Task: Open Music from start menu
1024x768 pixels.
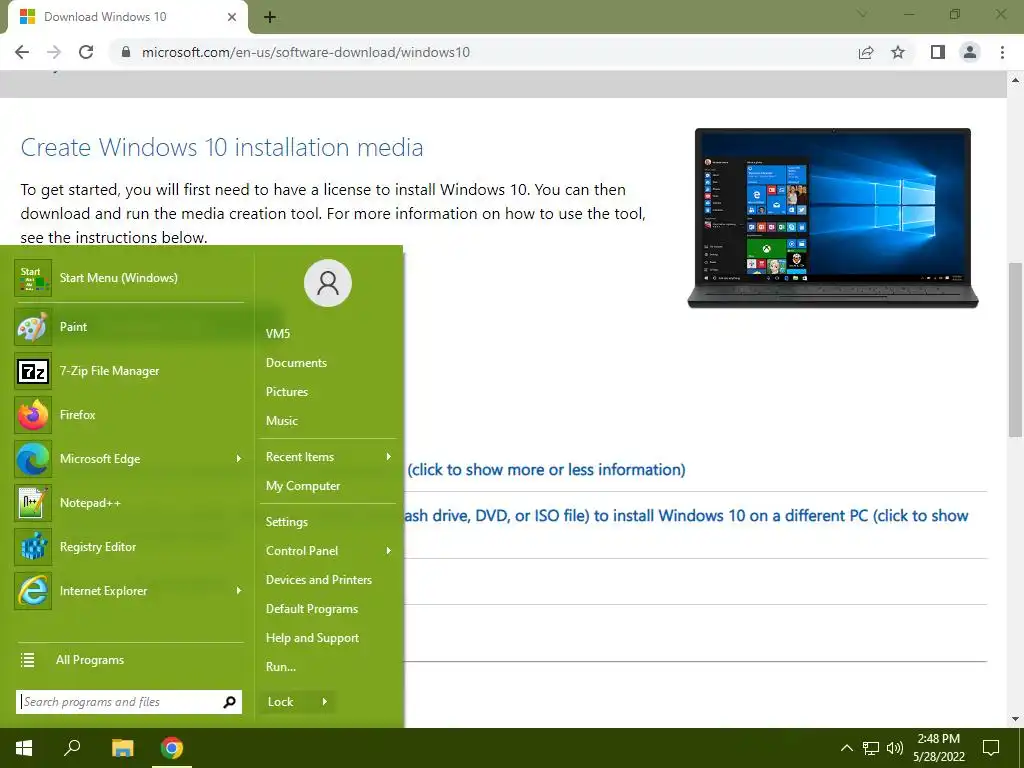Action: [x=281, y=421]
